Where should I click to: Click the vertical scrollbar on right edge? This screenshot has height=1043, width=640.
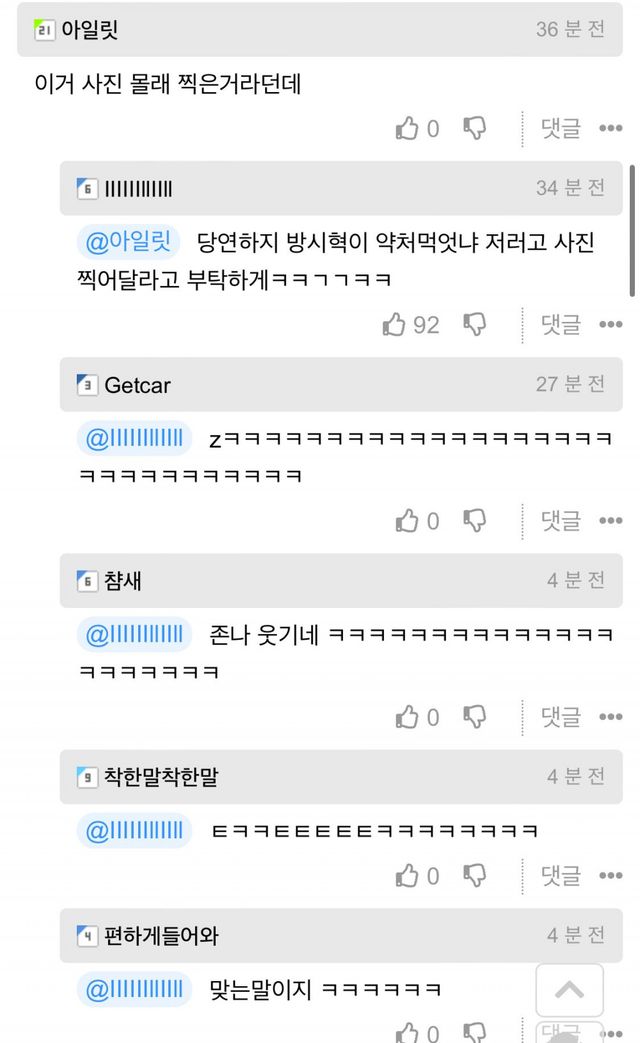pyautogui.click(x=632, y=230)
